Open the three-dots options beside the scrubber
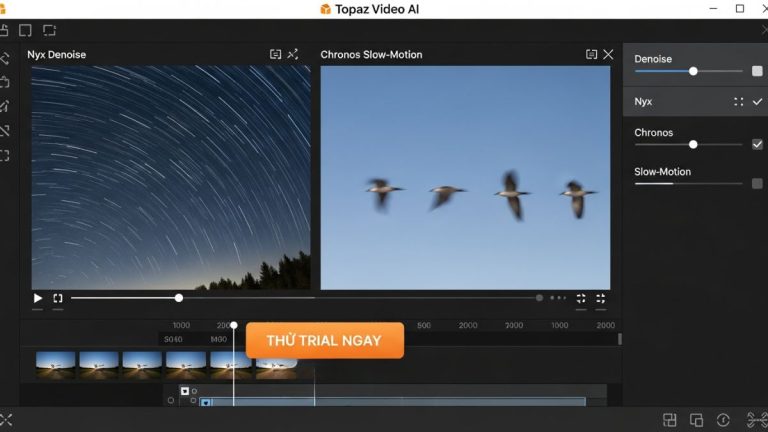The height and width of the screenshot is (432, 768). 558,298
